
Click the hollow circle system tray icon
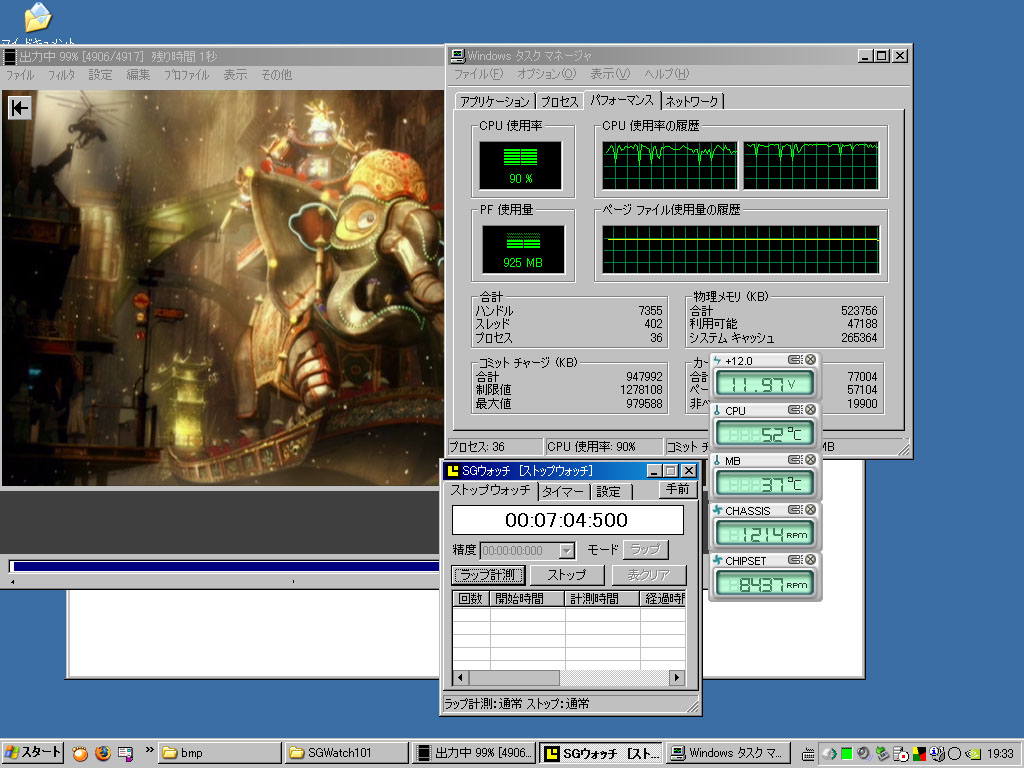[x=955, y=754]
